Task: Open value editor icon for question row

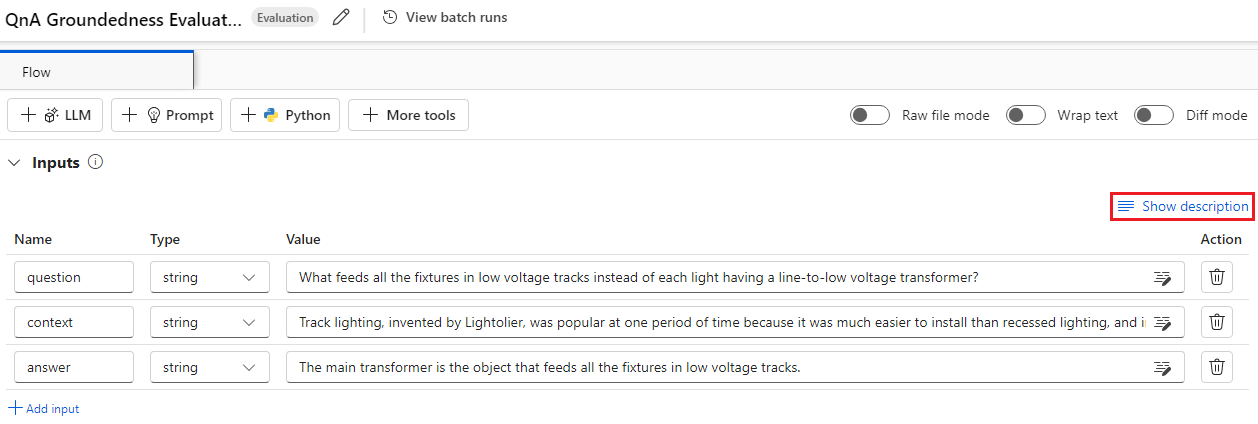Action: pos(1162,278)
